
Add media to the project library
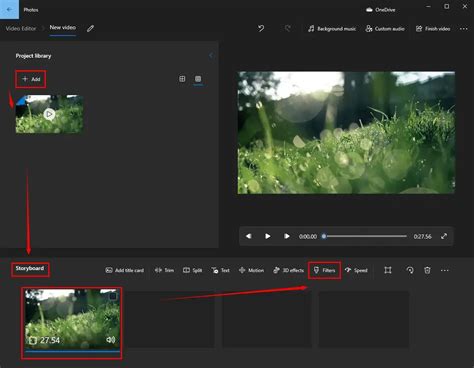pyautogui.click(x=31, y=79)
